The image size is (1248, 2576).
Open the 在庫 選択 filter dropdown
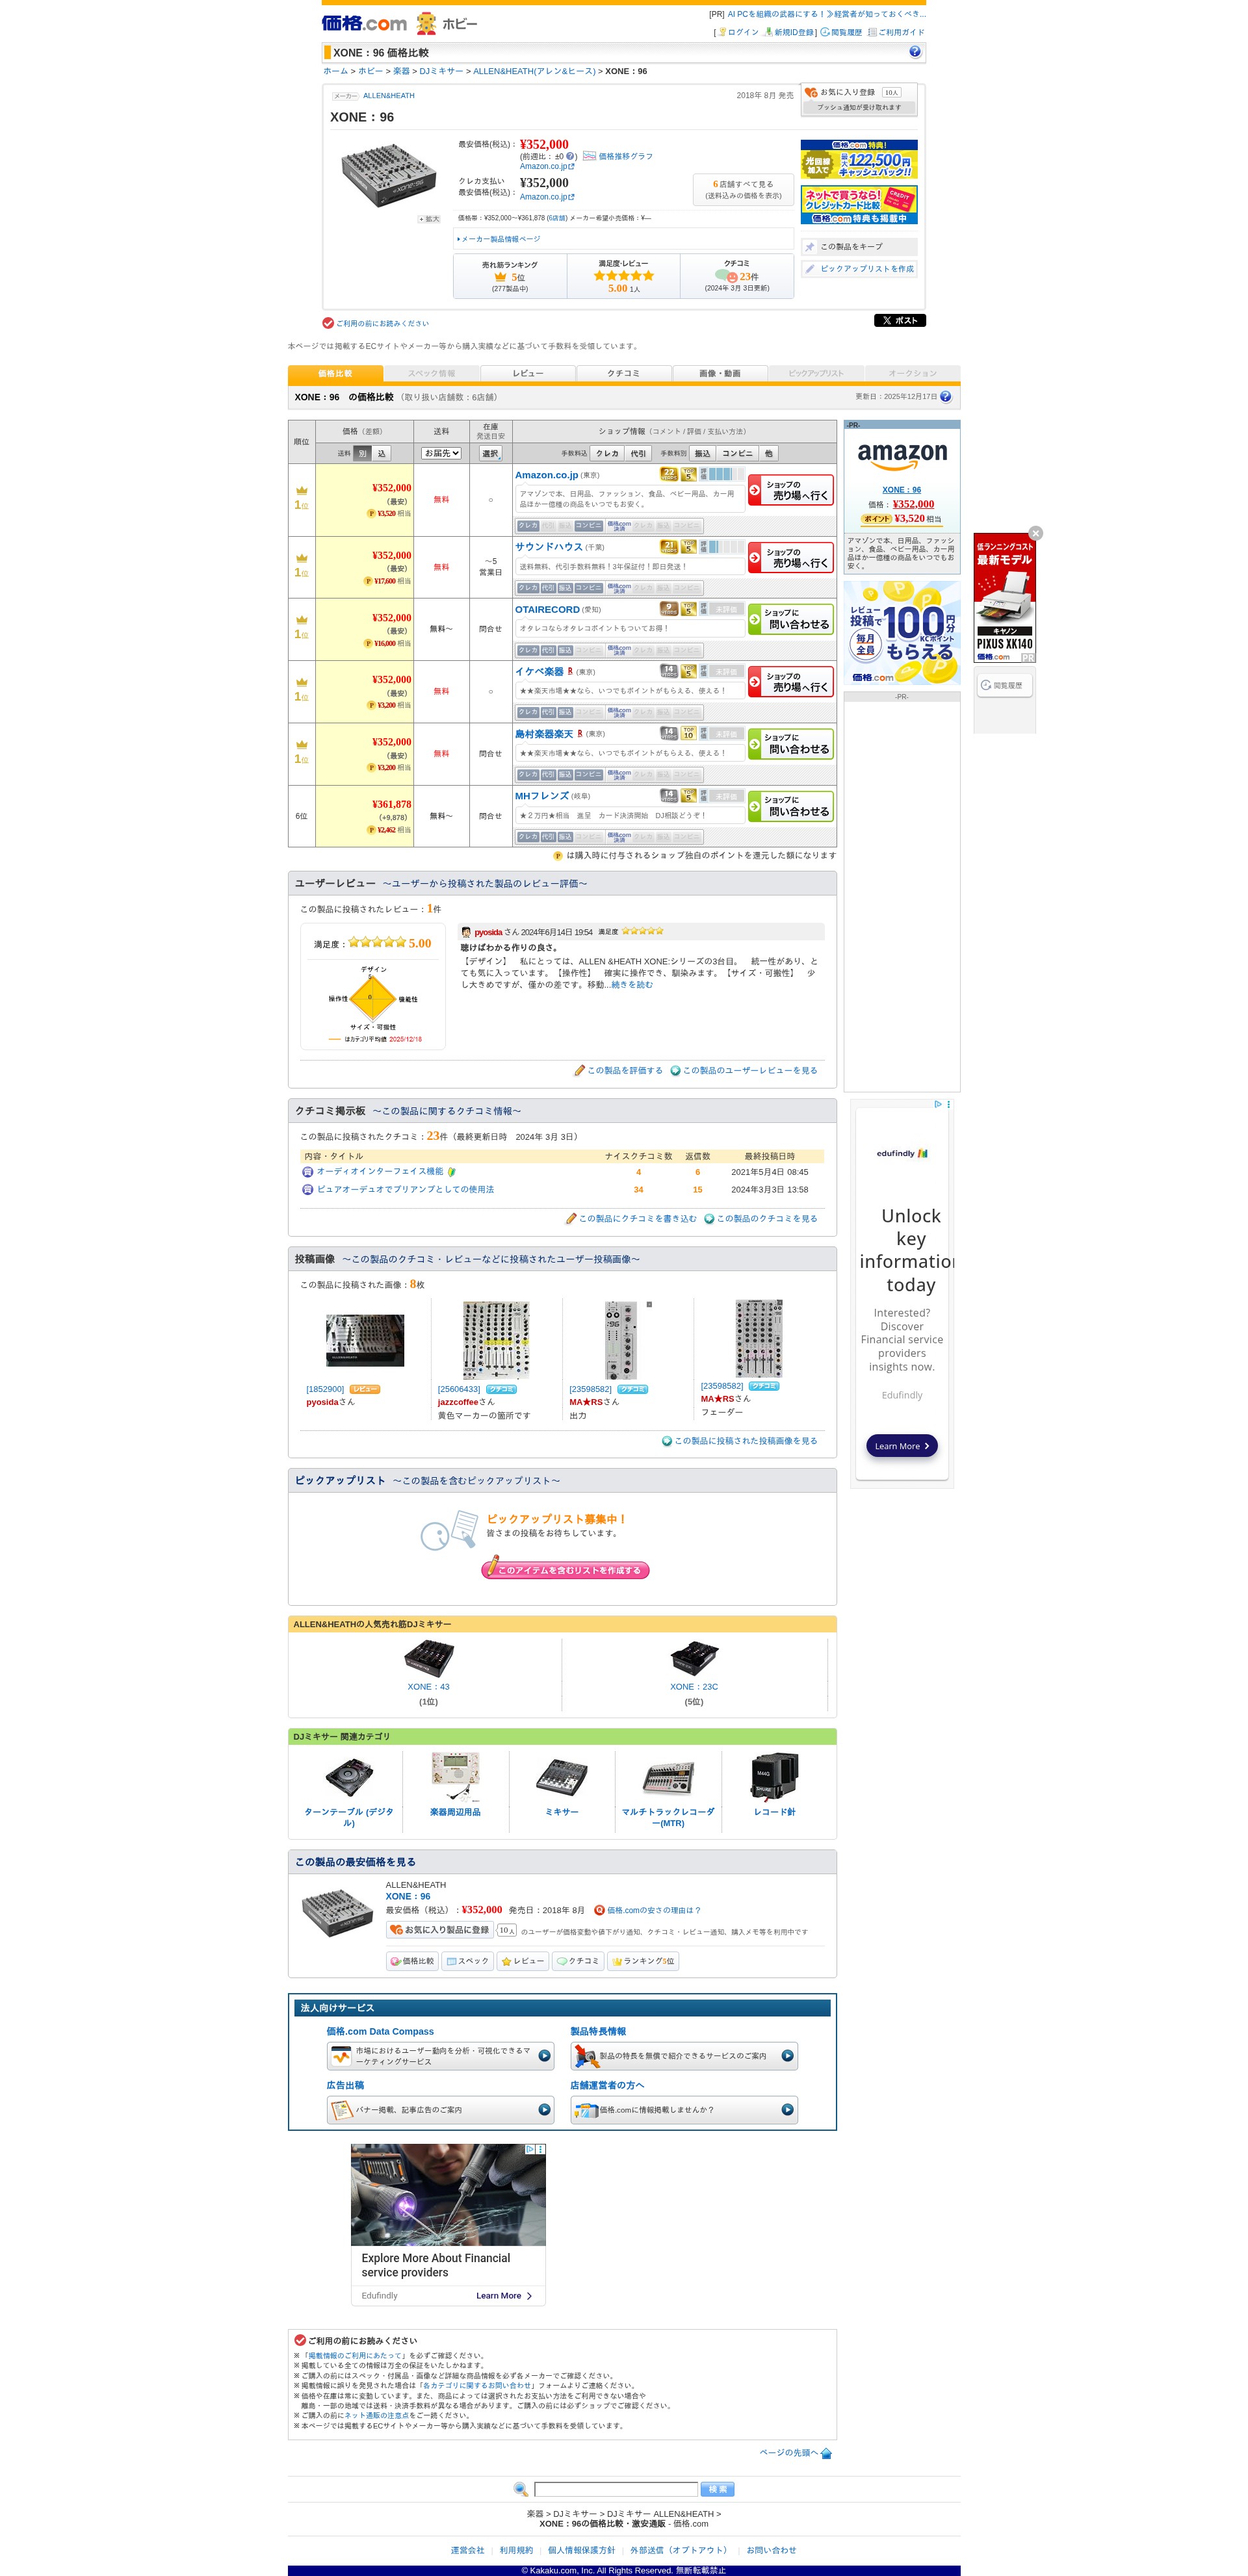coord(490,453)
